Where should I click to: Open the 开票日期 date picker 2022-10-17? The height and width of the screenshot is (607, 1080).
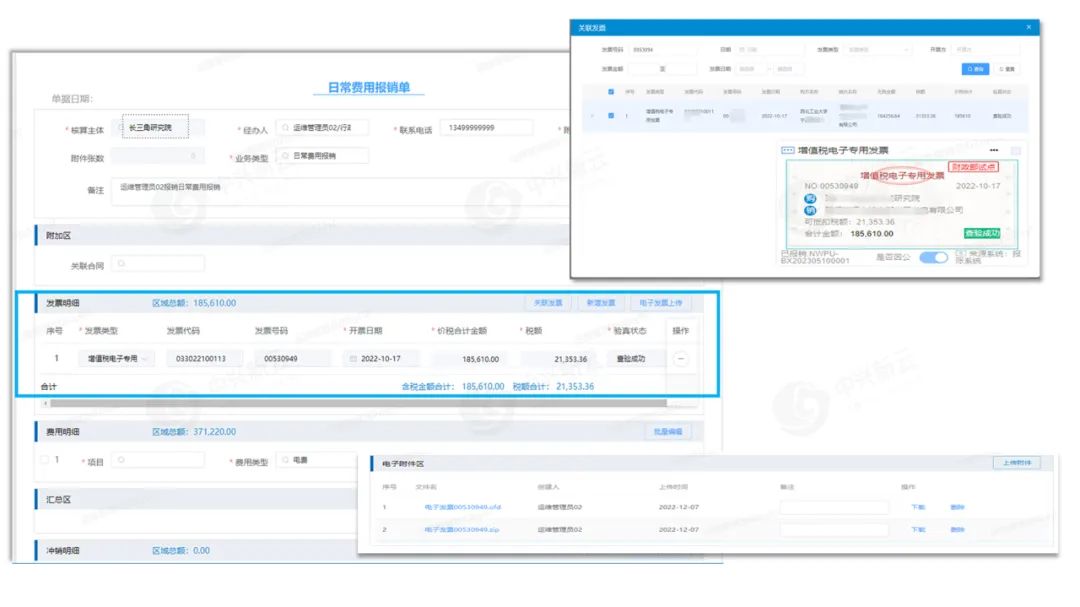pos(381,358)
